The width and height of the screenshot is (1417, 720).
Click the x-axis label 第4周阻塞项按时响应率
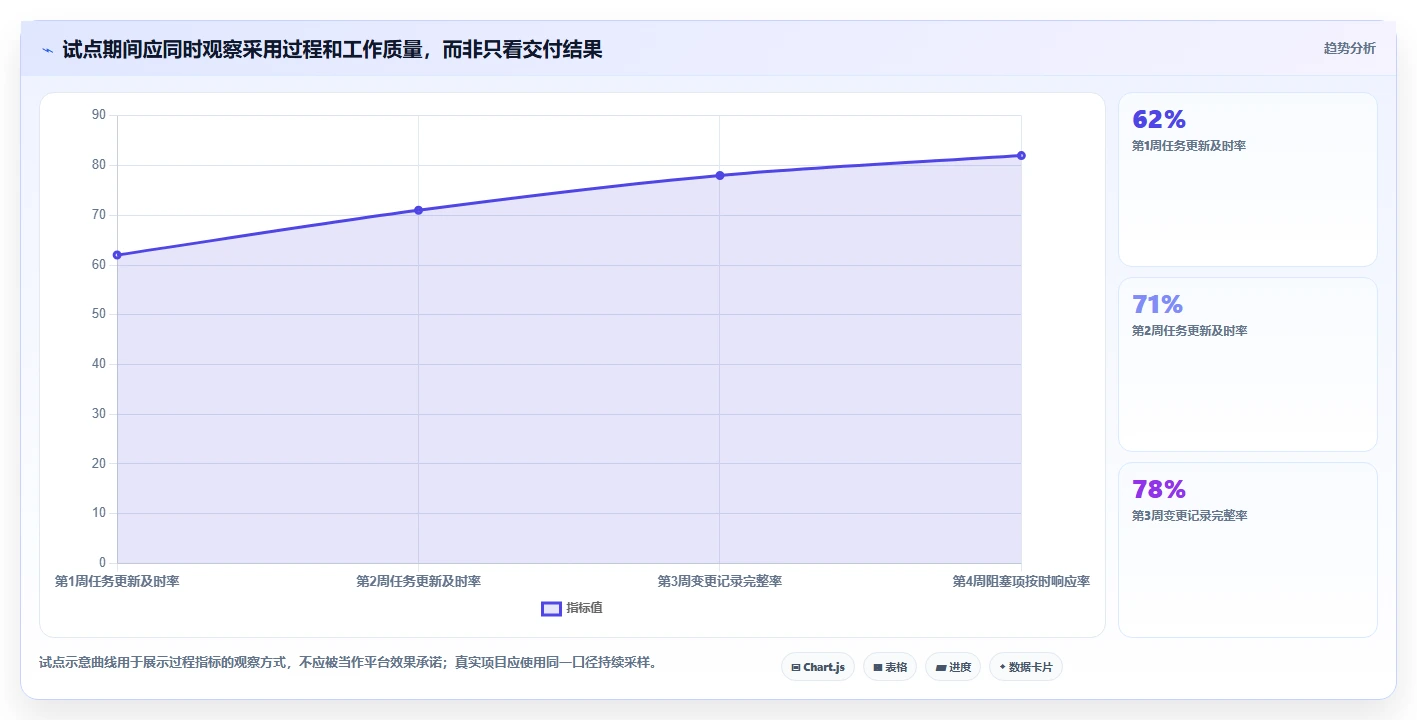pos(1021,581)
